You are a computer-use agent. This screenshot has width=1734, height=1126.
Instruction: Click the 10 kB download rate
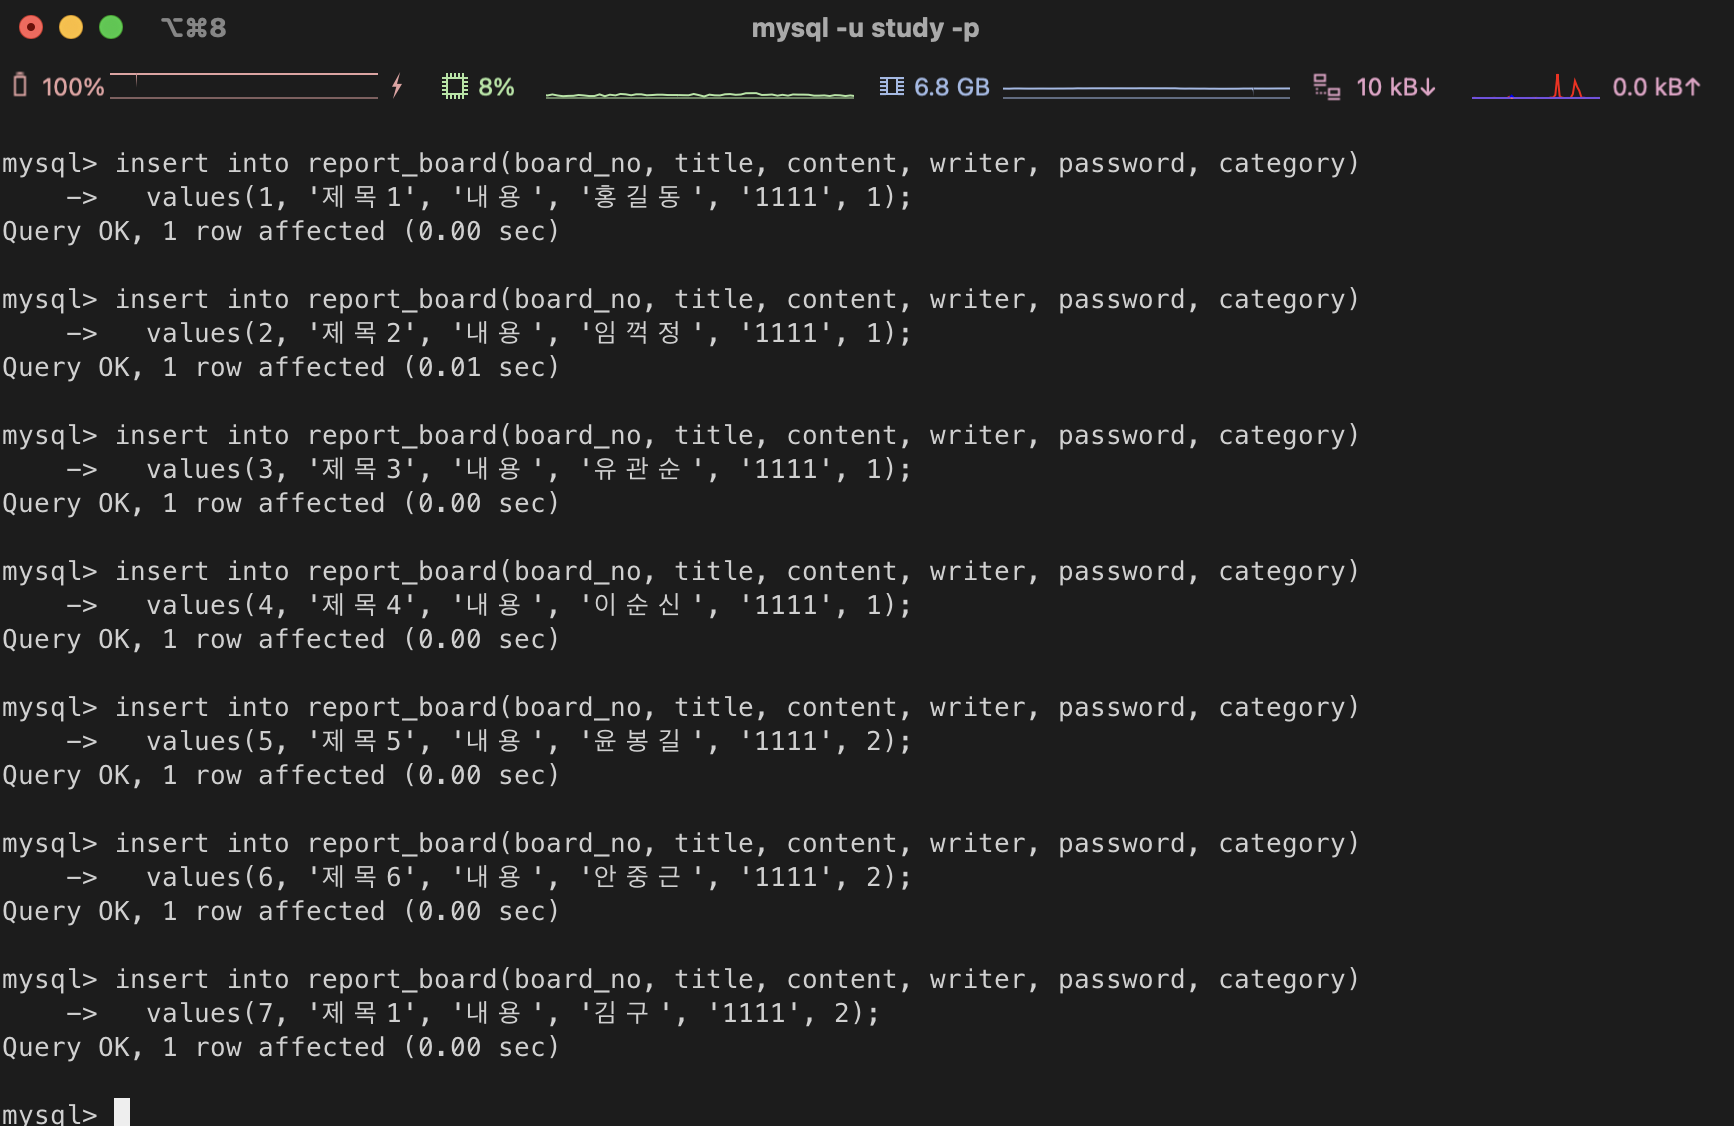(x=1396, y=87)
